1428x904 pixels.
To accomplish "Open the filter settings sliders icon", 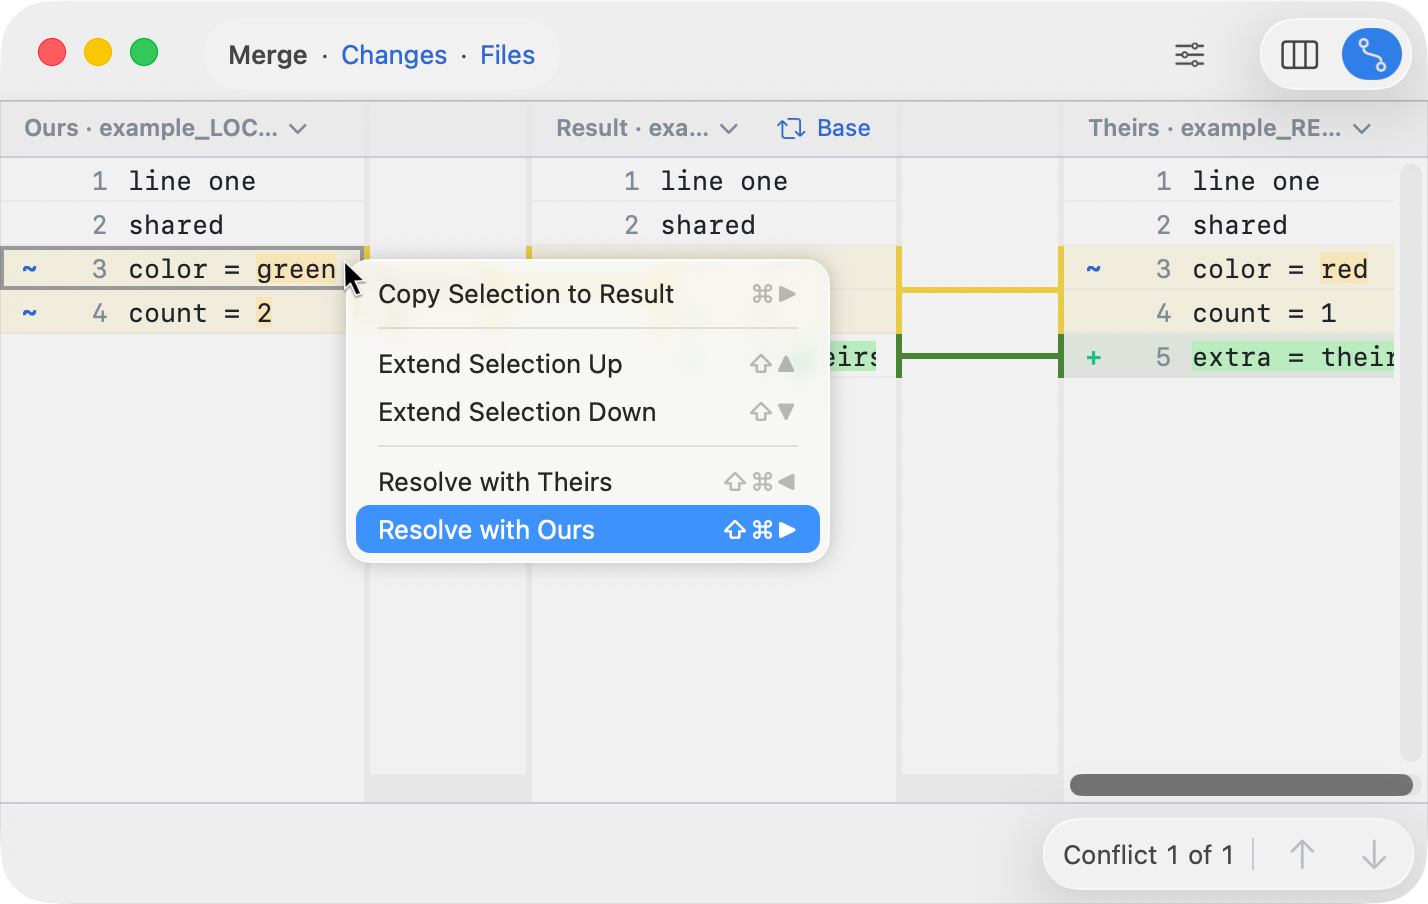I will pos(1189,55).
